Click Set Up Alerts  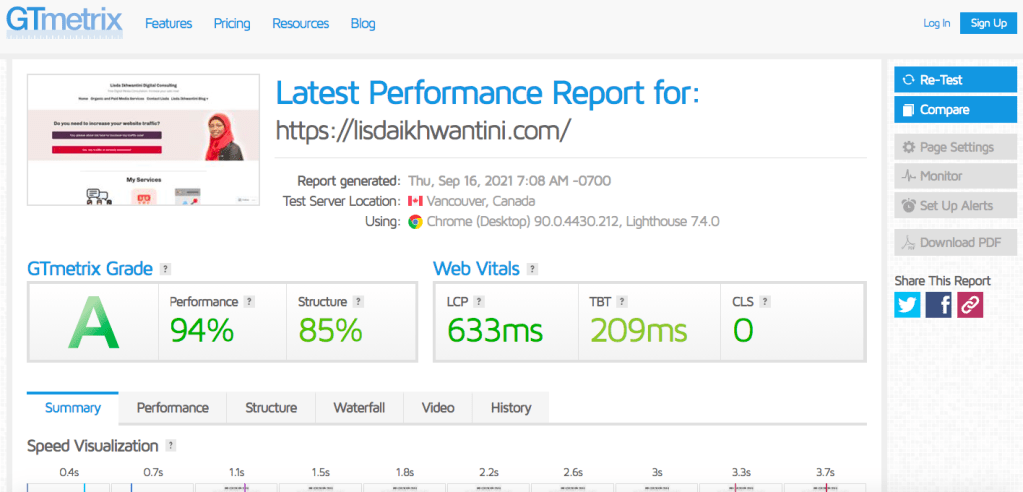[955, 206]
